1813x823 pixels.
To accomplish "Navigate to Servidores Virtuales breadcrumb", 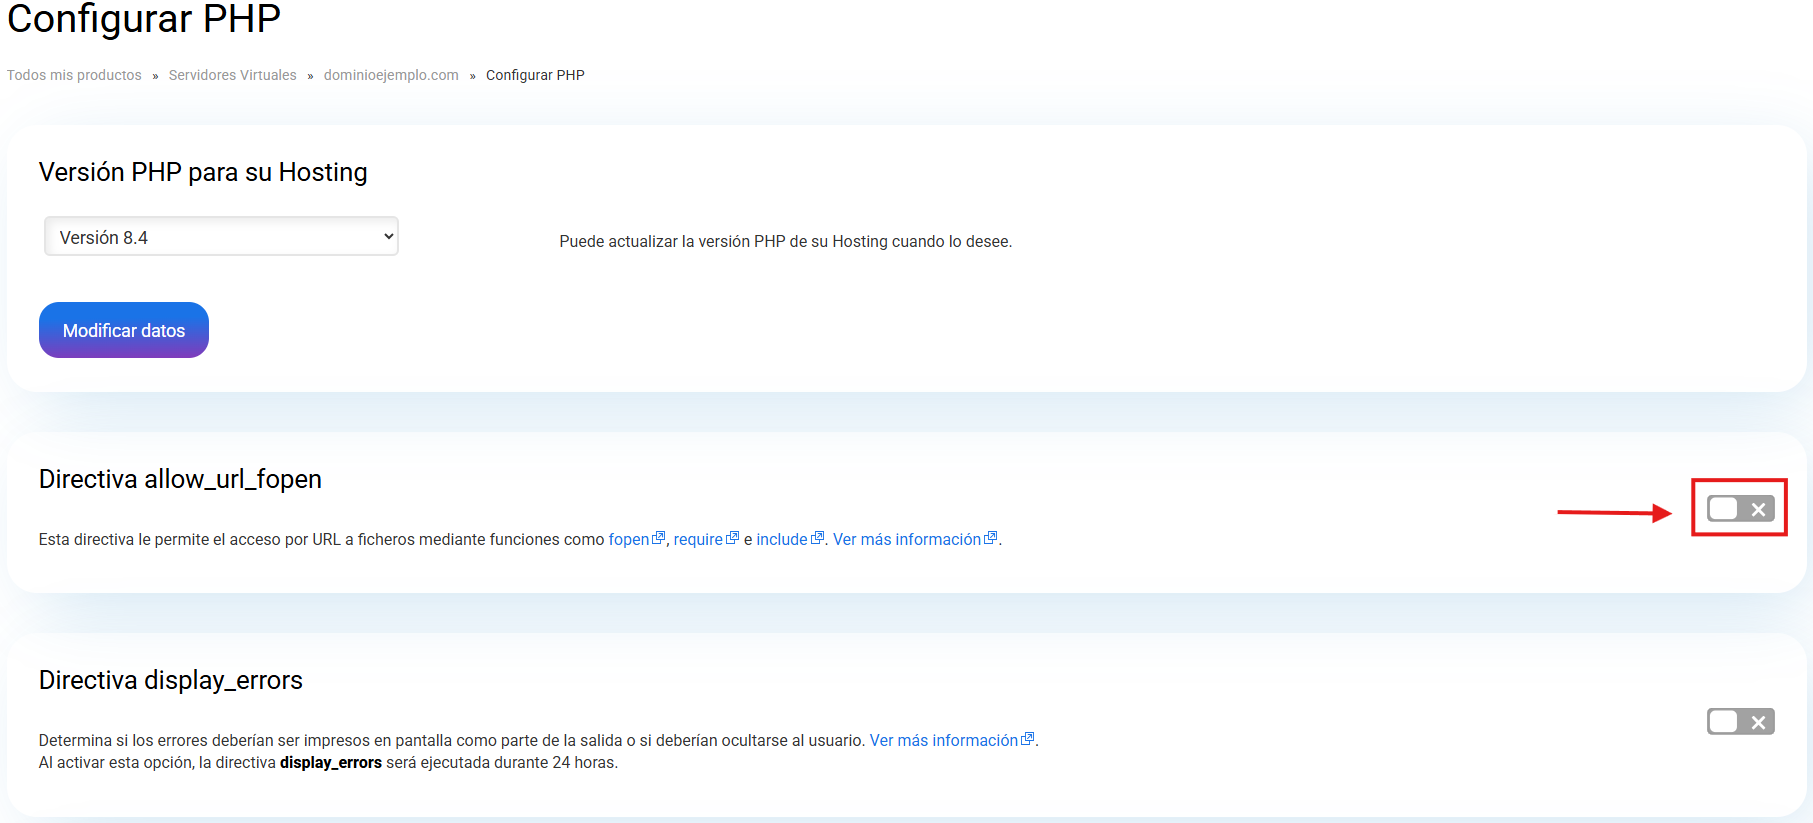I will pos(232,75).
